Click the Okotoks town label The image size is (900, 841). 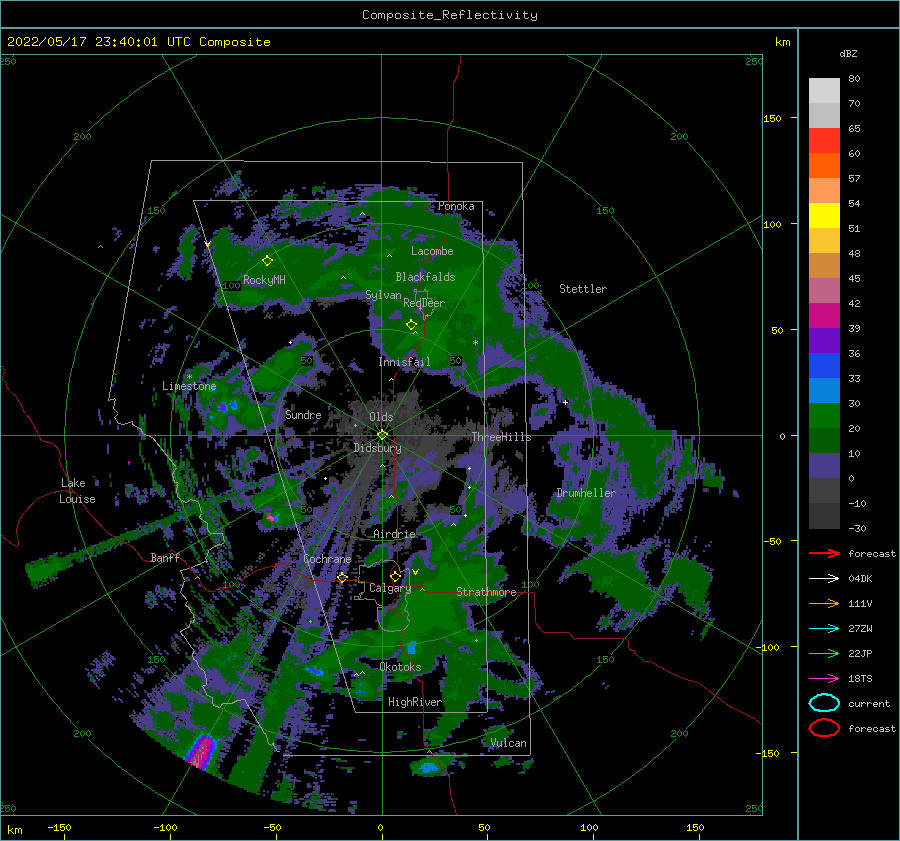click(x=401, y=667)
